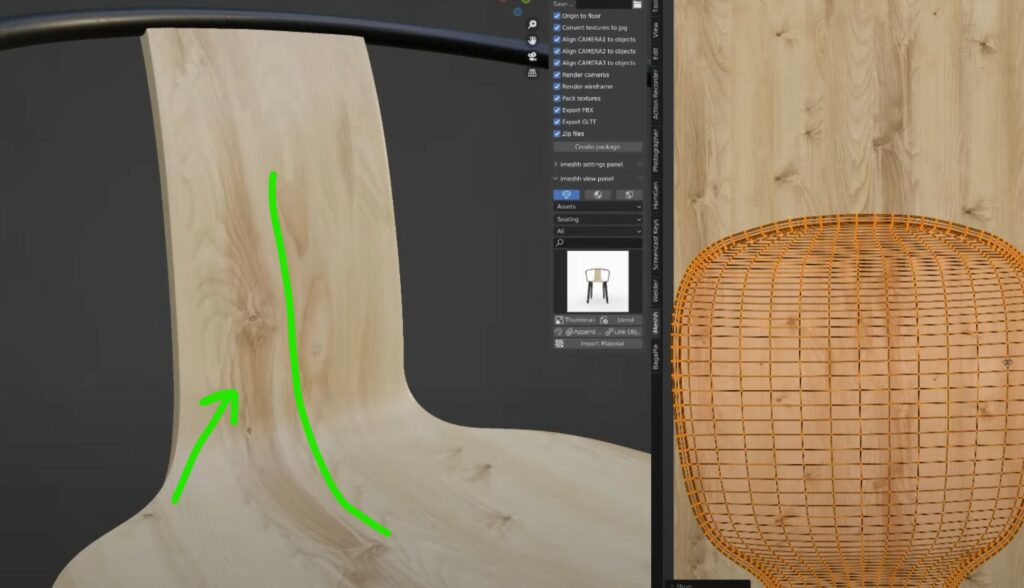Toggle Pack textures checkbox

tap(557, 98)
